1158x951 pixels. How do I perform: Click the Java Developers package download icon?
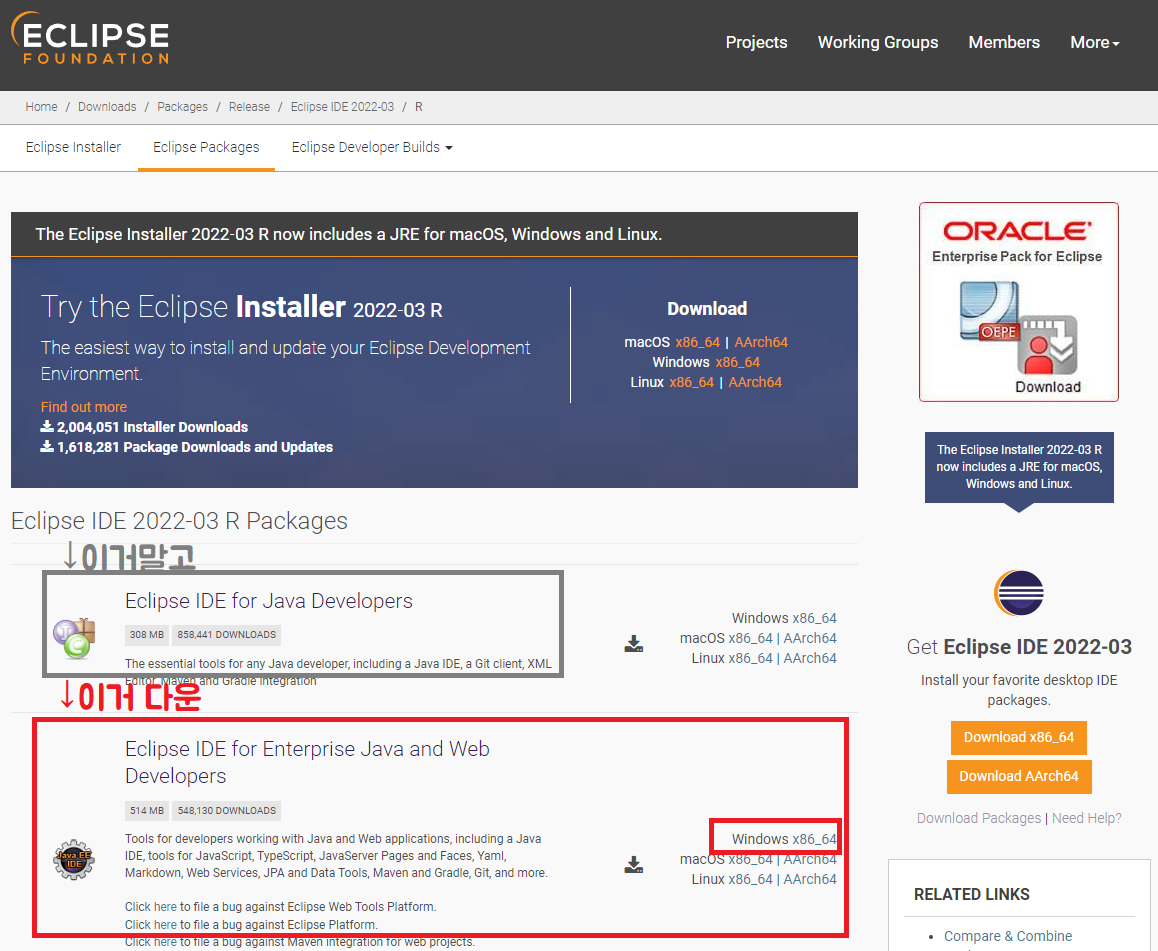coord(634,644)
